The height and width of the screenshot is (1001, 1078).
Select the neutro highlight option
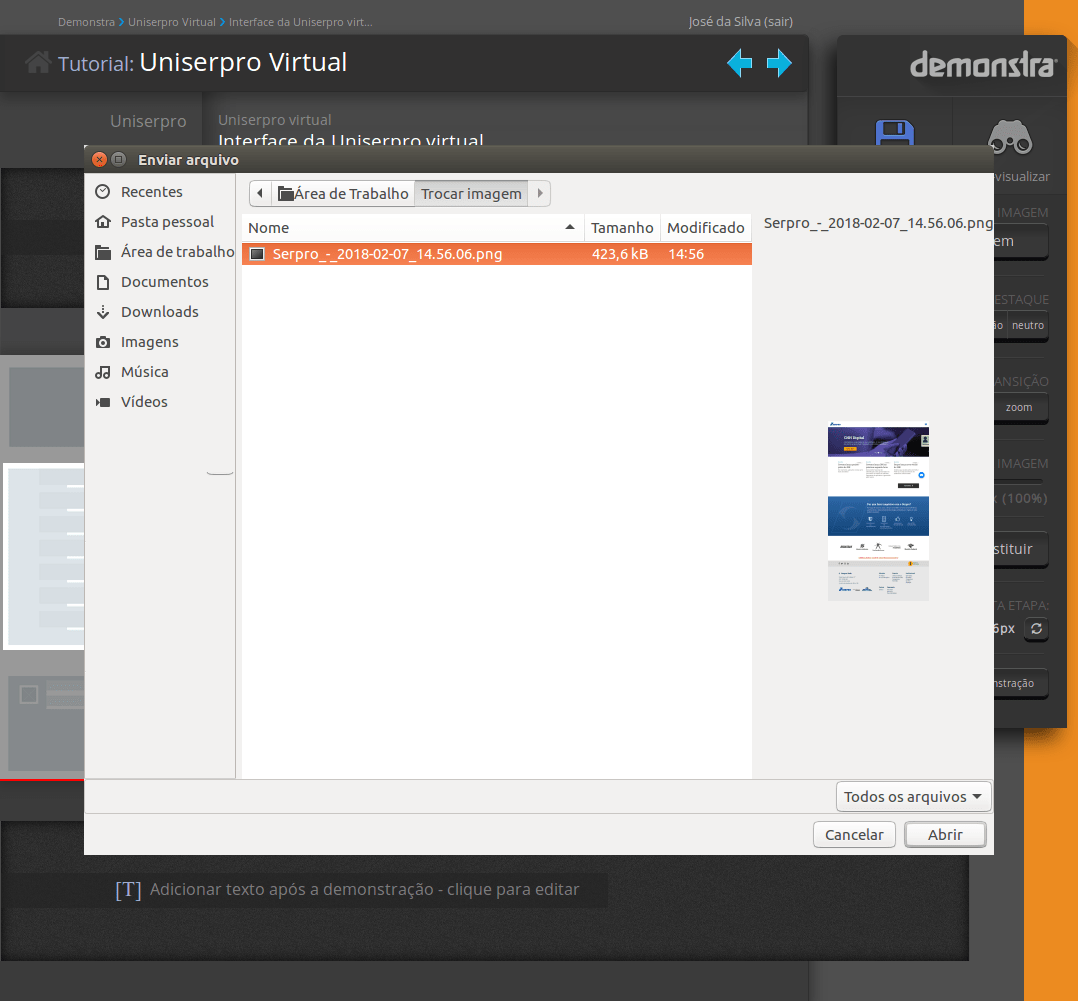(x=1027, y=325)
